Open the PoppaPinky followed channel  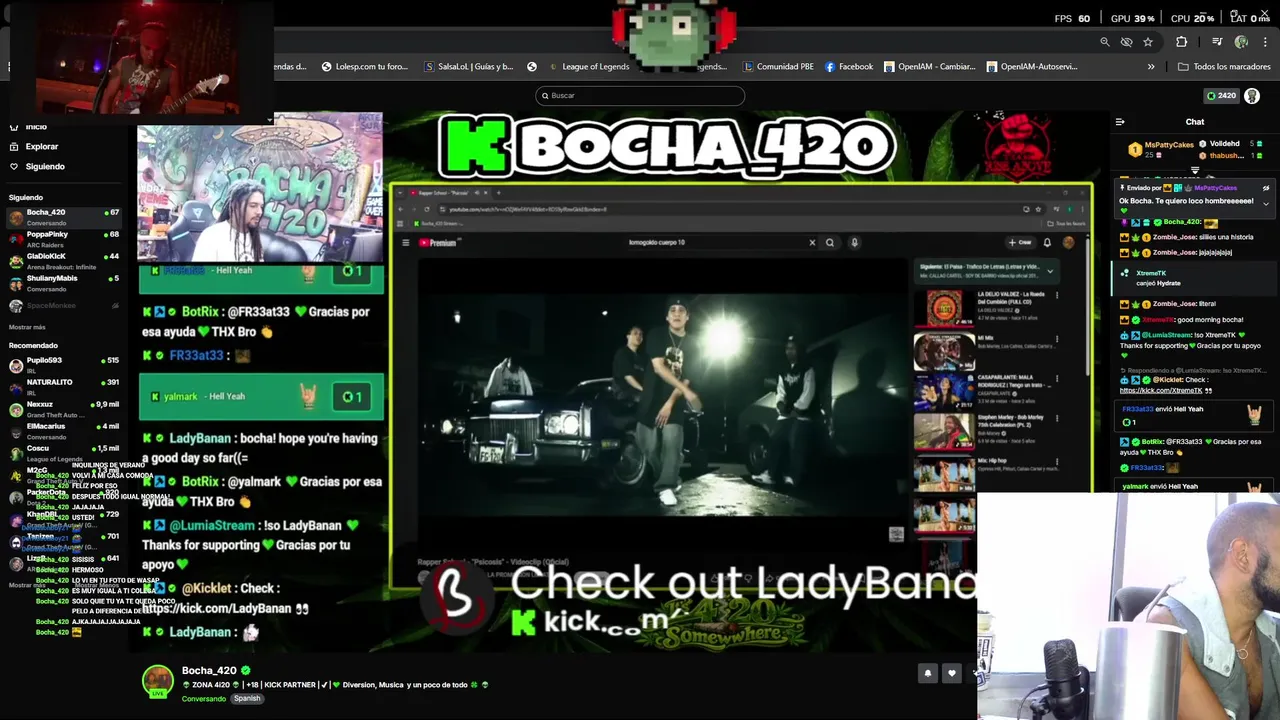point(64,239)
